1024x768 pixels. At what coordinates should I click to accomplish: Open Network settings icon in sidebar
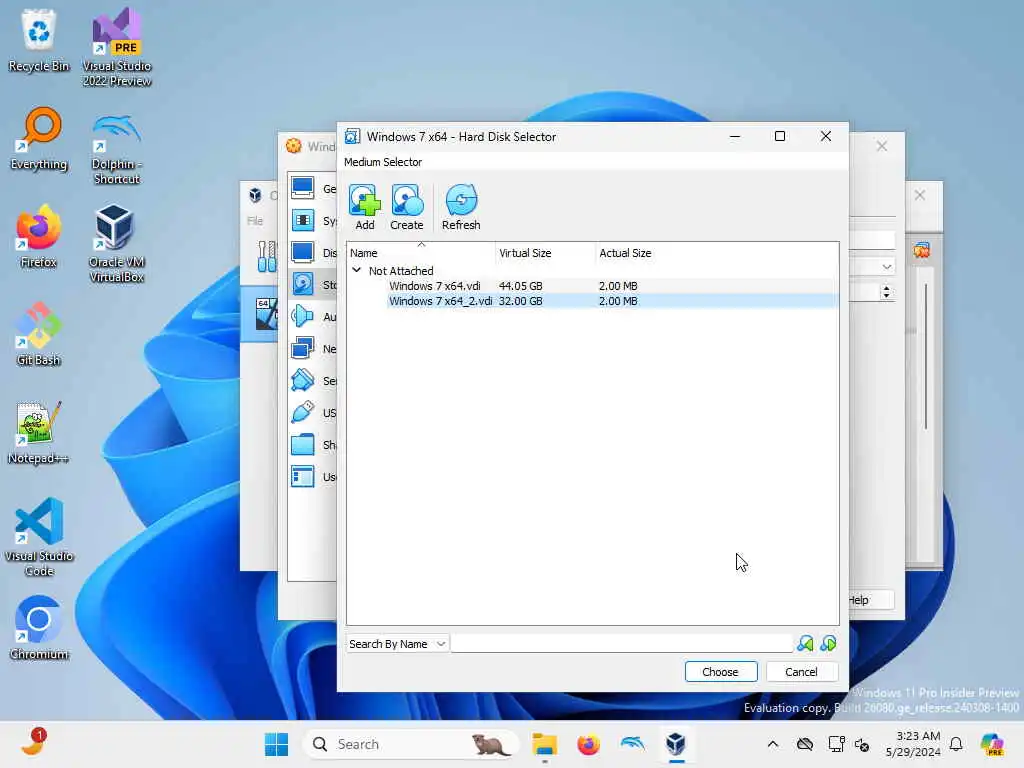coord(302,348)
